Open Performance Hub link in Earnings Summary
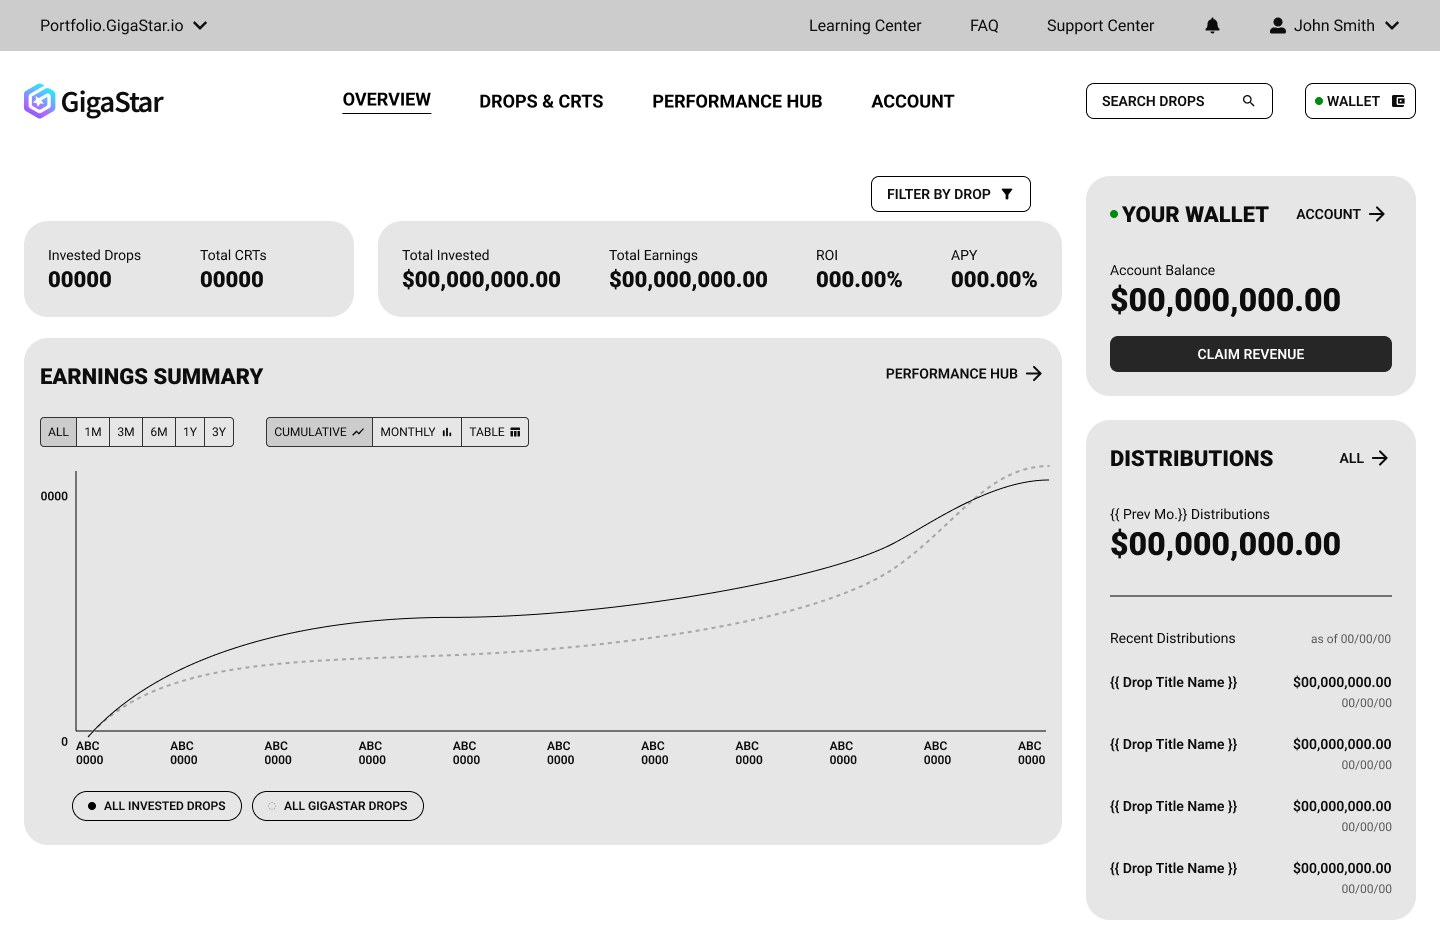 pyautogui.click(x=964, y=374)
